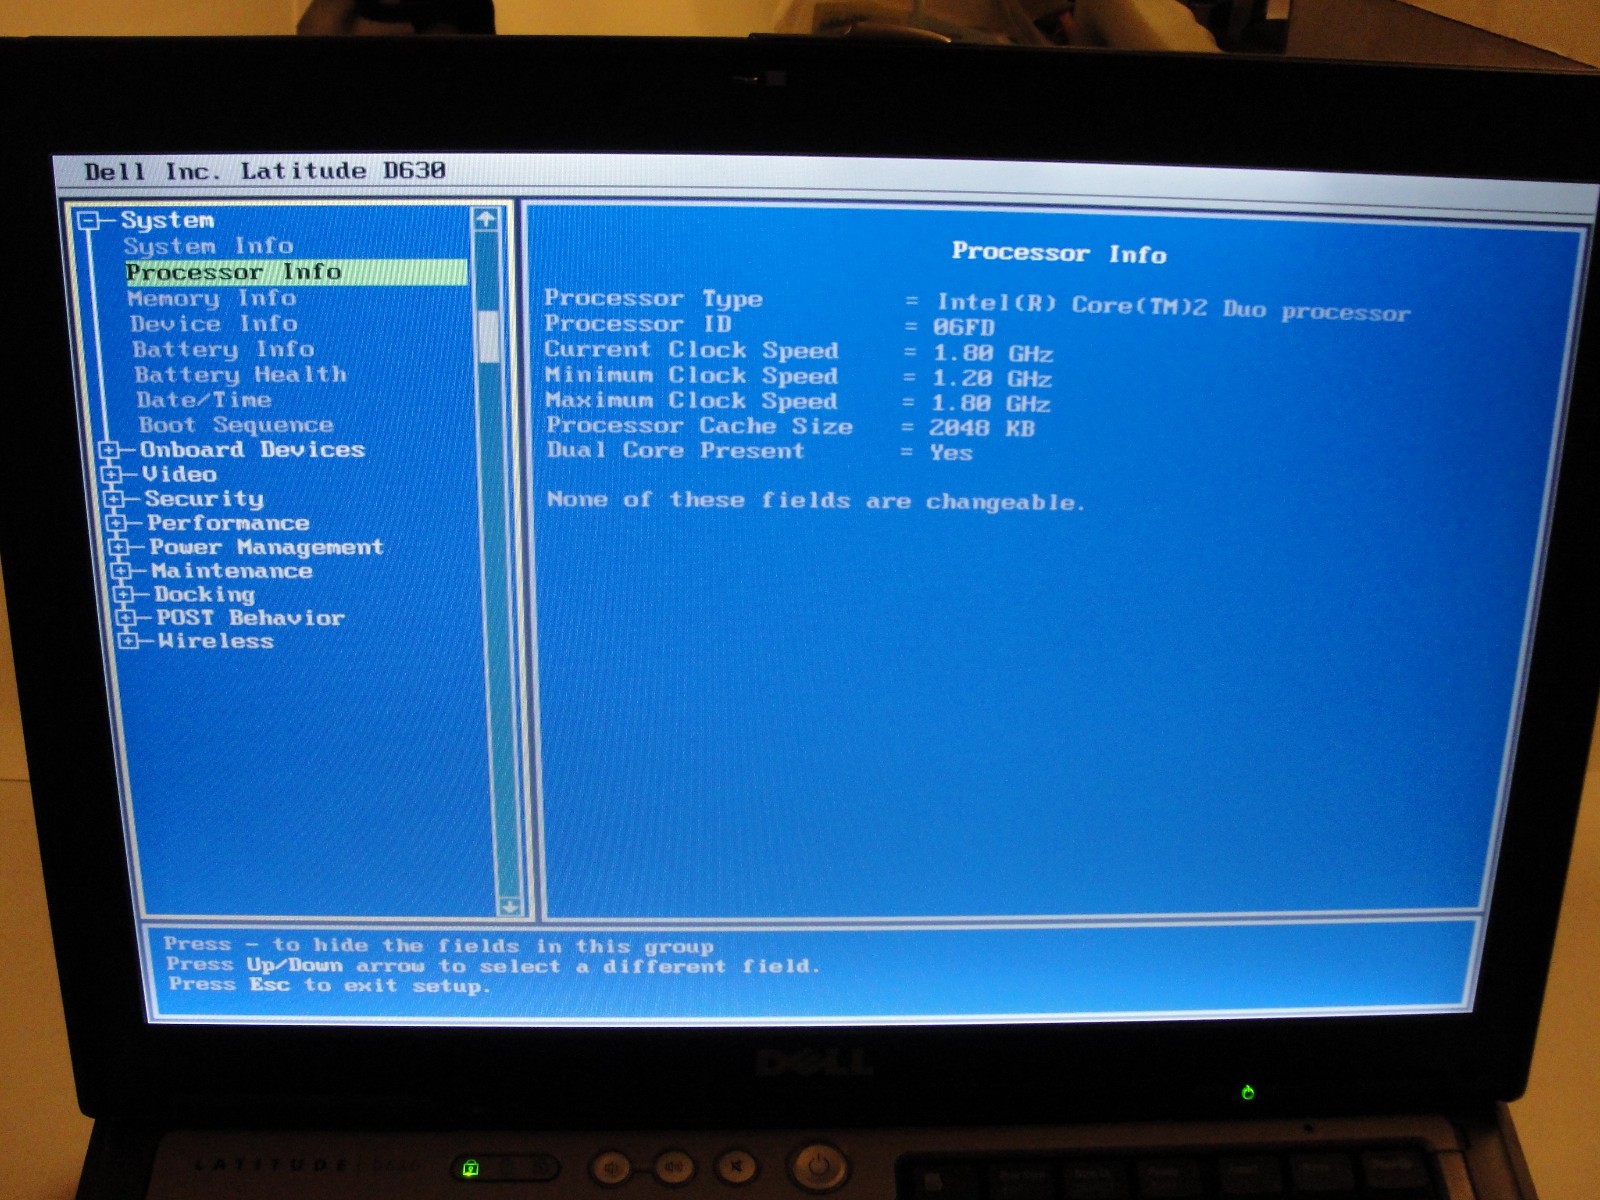The image size is (1600, 1200).
Task: Click the 1.80 GHz Current Clock Speed value
Action: coord(993,354)
